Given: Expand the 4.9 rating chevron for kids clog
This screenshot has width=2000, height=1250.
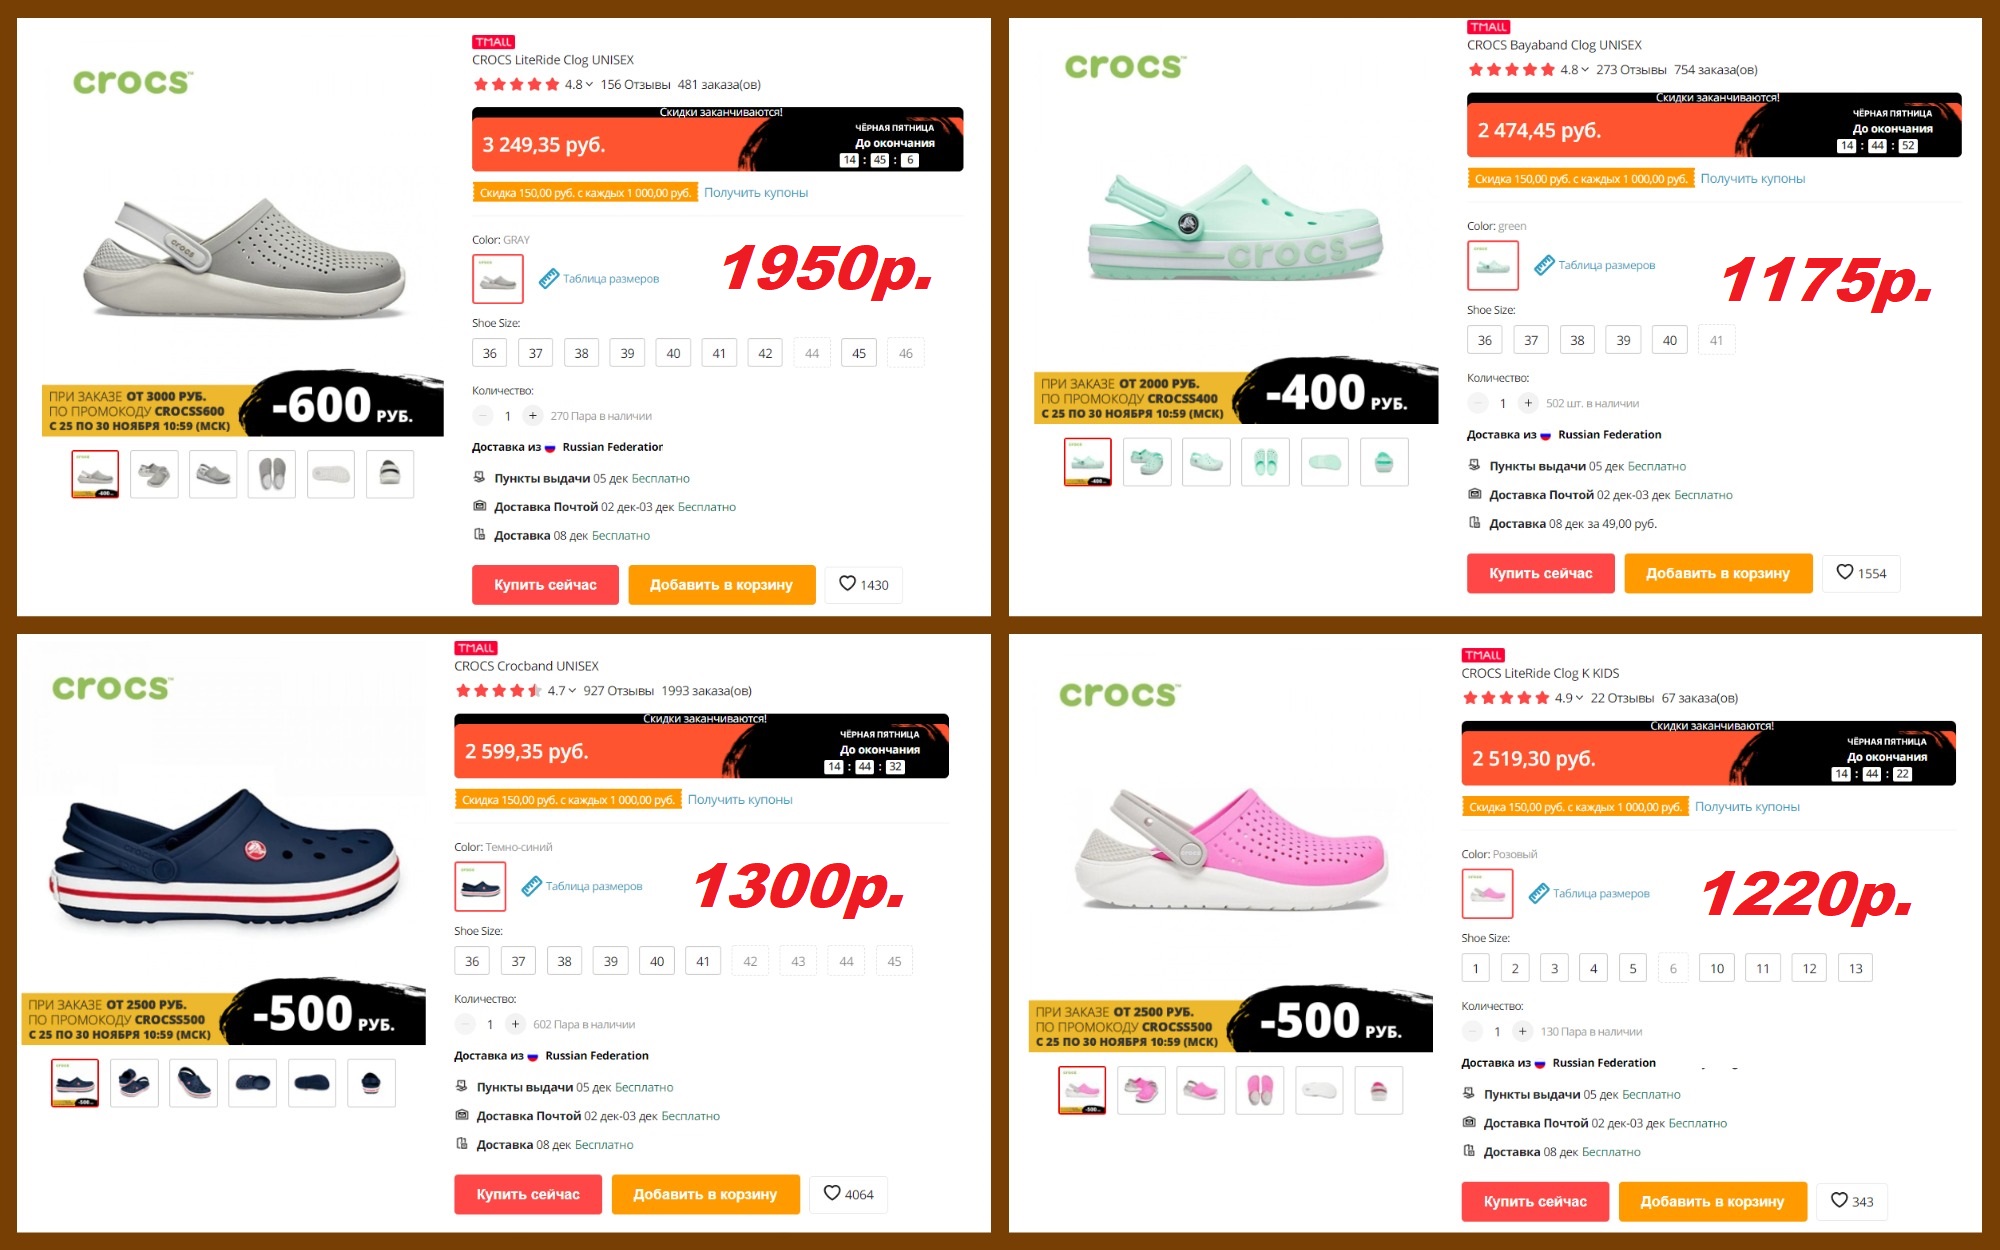Looking at the screenshot, I should pyautogui.click(x=1579, y=698).
